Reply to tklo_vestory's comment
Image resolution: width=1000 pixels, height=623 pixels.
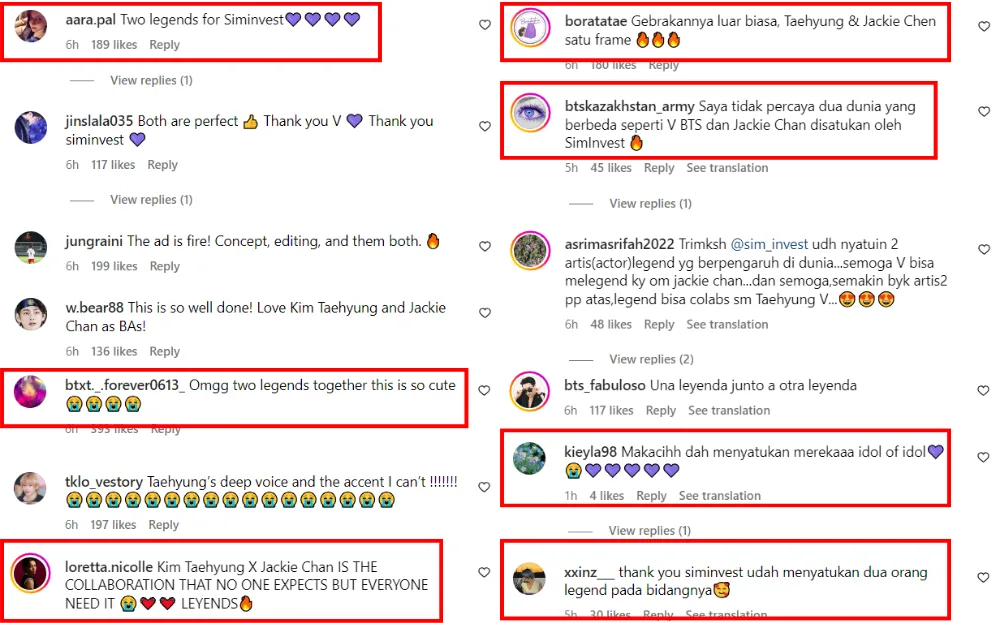click(164, 525)
